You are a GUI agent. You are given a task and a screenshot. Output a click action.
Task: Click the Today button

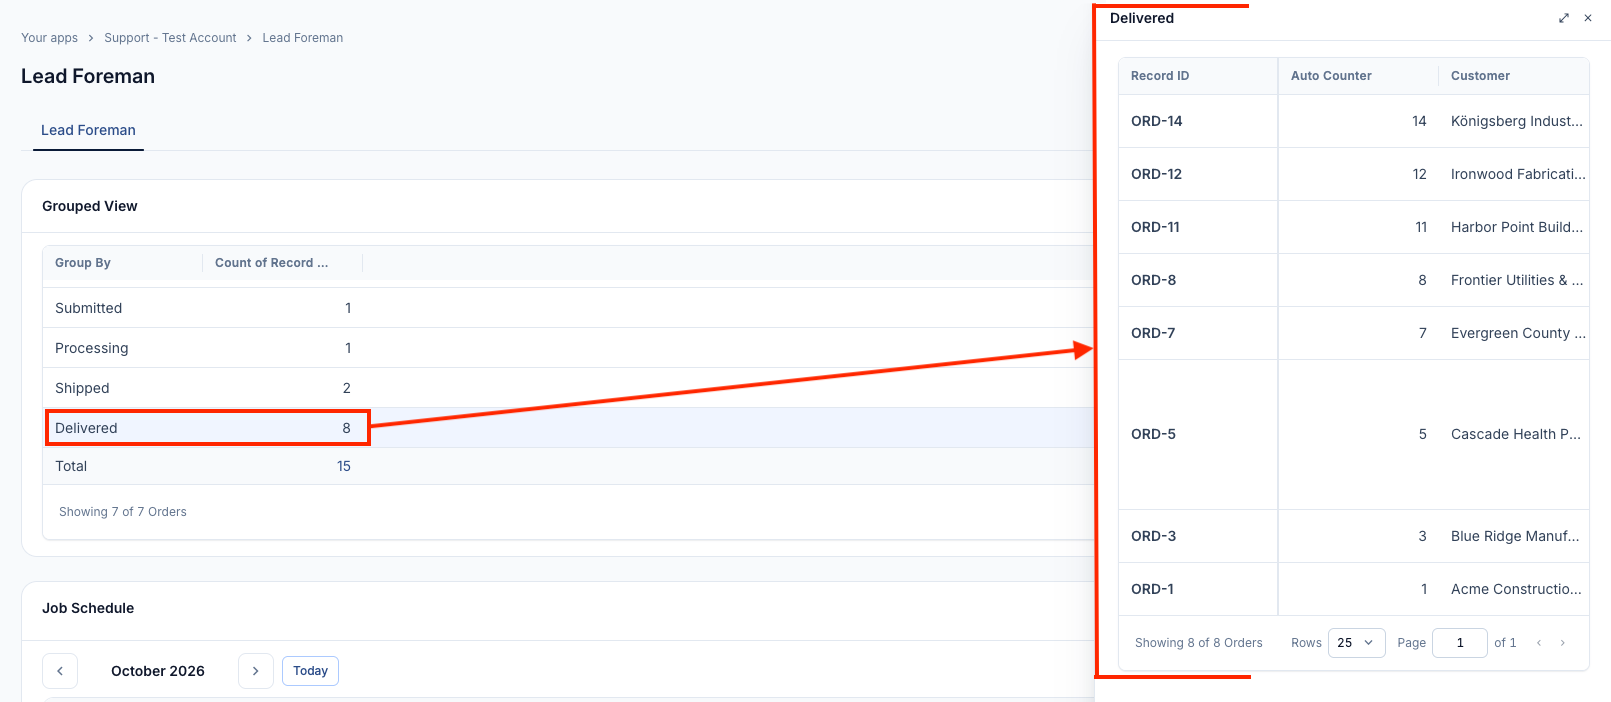[310, 671]
